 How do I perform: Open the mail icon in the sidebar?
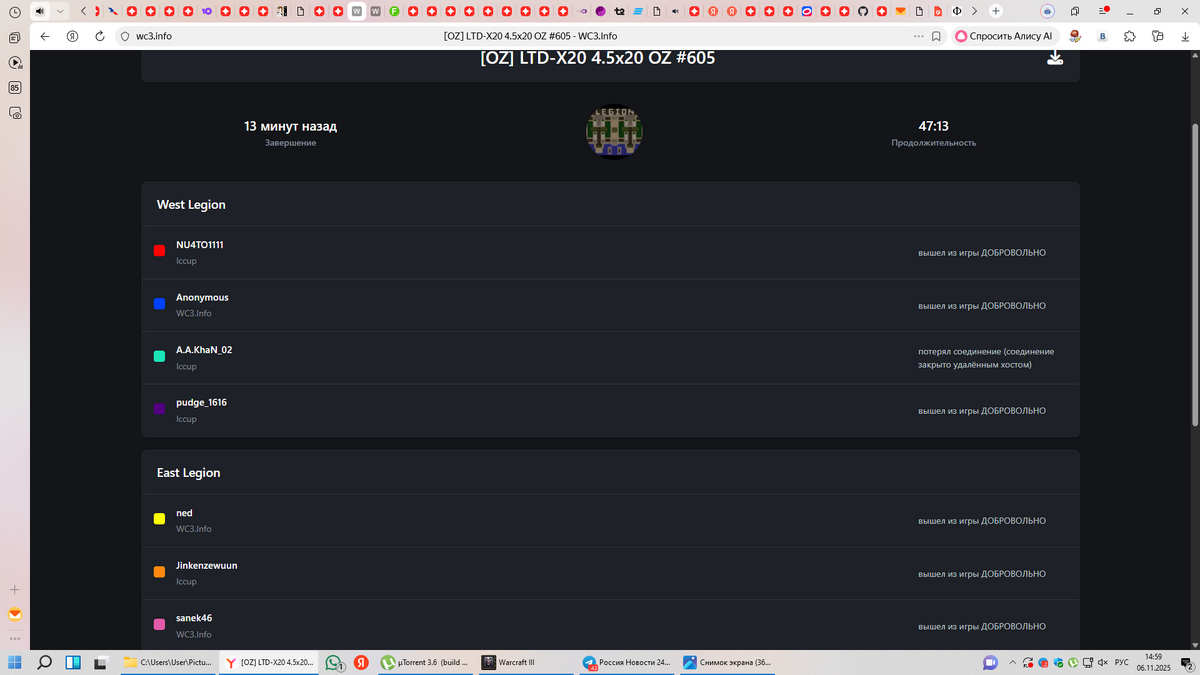[15, 614]
